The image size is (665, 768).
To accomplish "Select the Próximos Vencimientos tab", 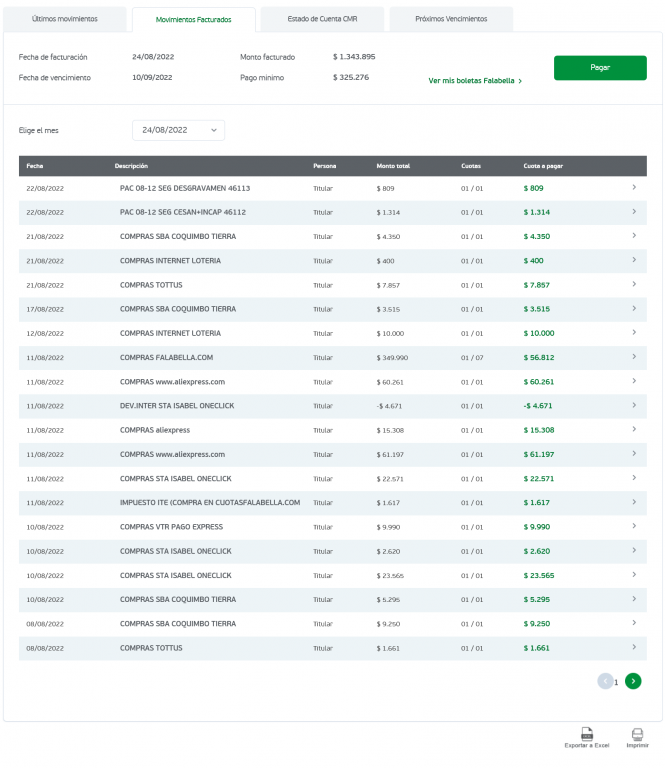I will point(451,19).
